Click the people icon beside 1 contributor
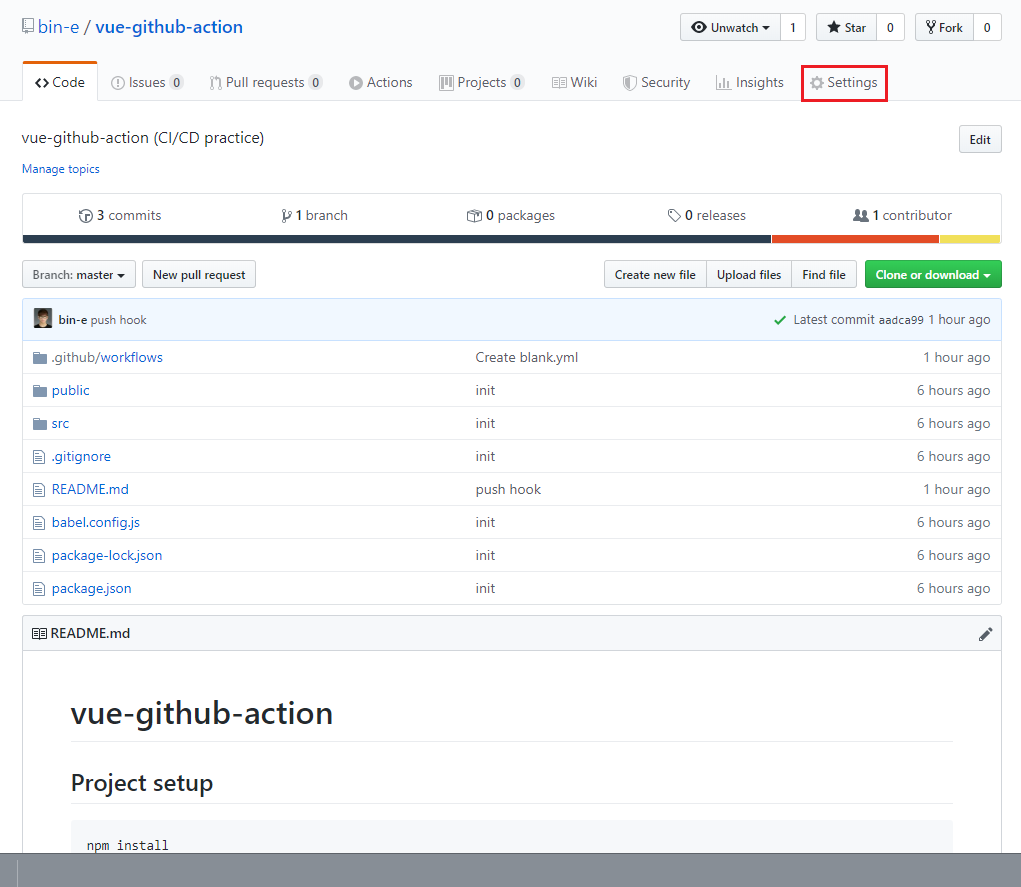 (x=861, y=216)
